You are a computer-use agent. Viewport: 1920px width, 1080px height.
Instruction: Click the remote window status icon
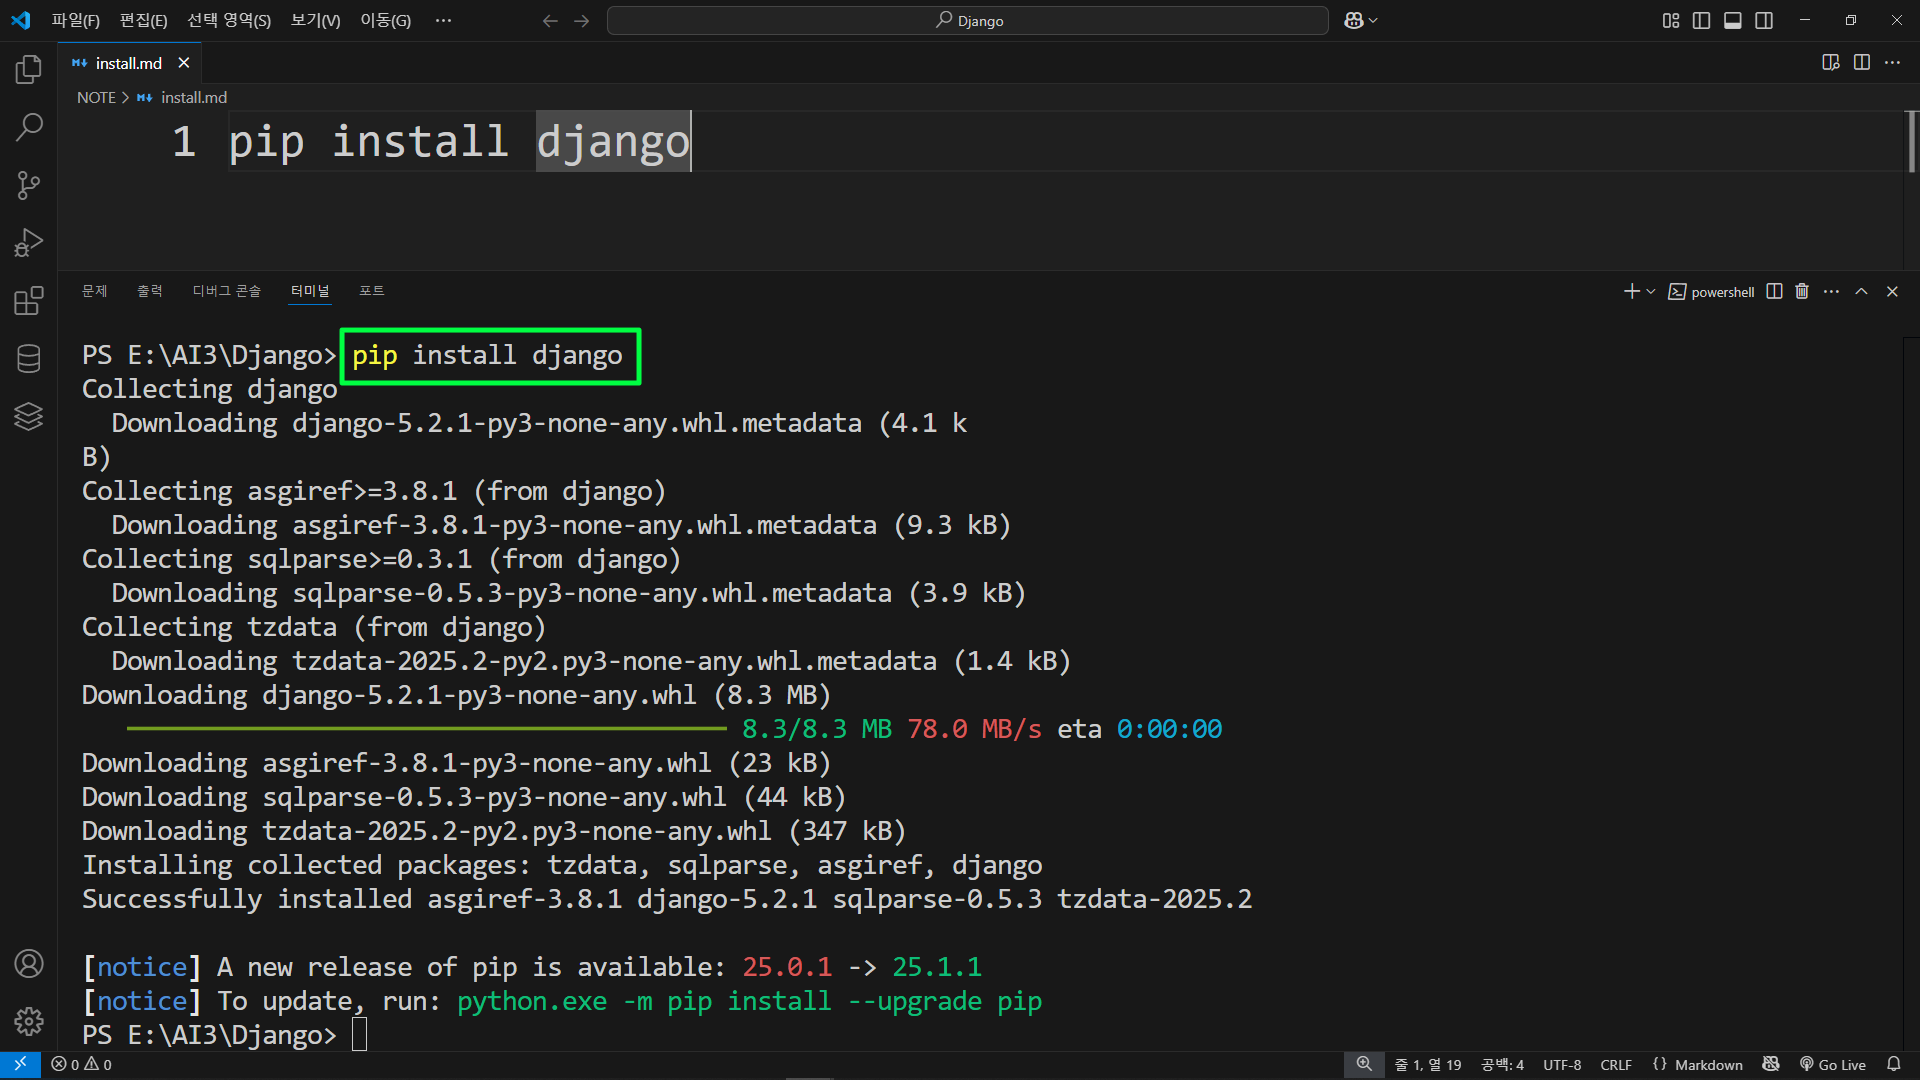[x=20, y=1065]
